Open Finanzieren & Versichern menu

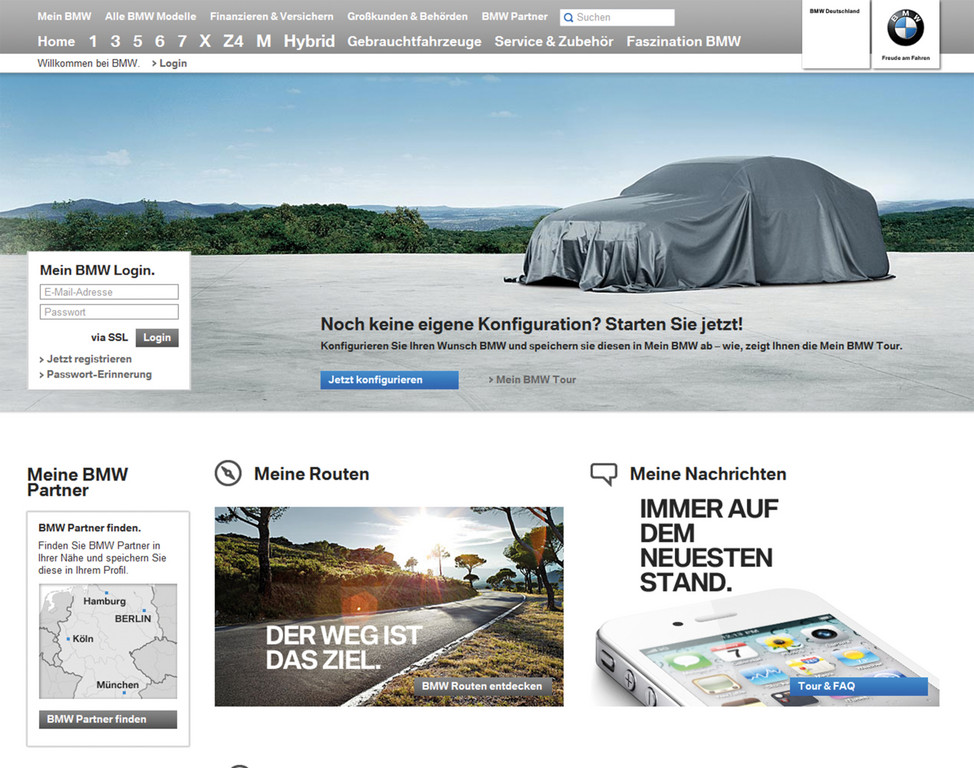(271, 17)
